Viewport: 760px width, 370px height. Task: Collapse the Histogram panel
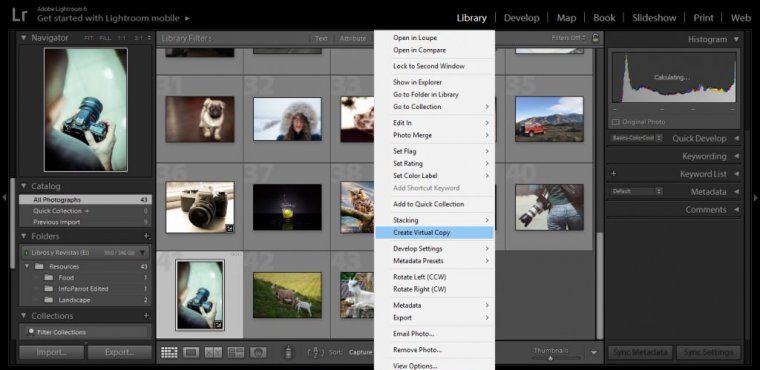point(736,39)
